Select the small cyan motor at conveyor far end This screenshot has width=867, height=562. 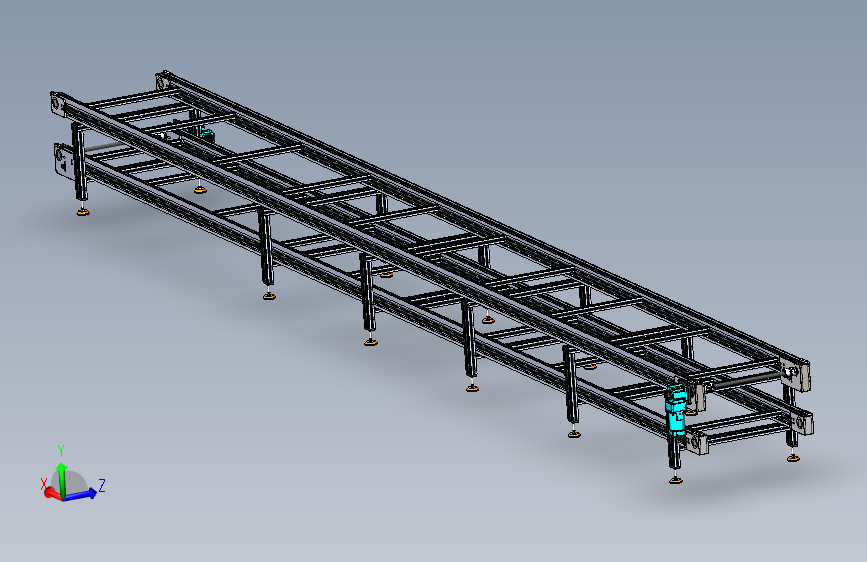pyautogui.click(x=206, y=133)
